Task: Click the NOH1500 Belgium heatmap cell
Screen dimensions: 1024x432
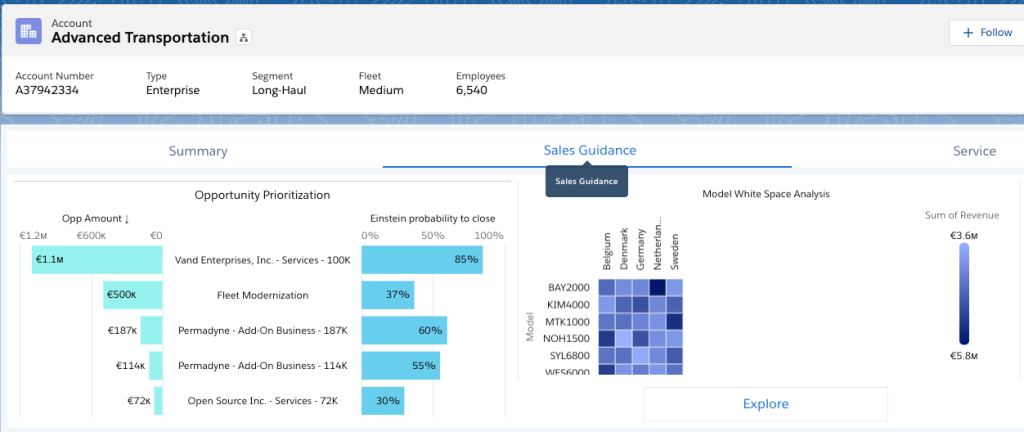Action: [607, 338]
